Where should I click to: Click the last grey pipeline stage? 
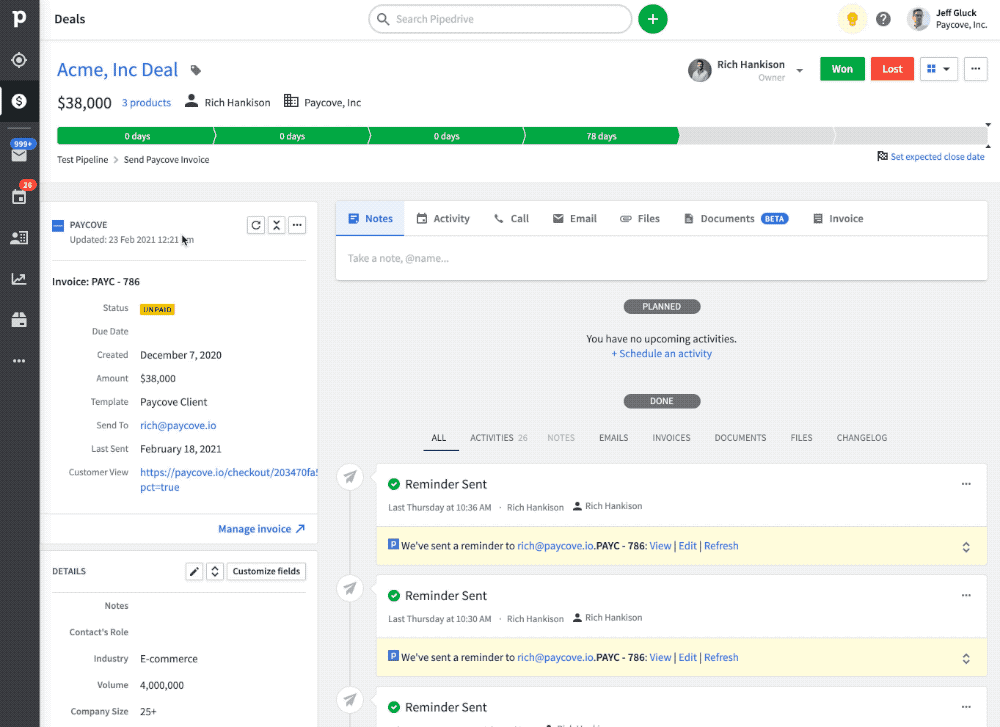pyautogui.click(x=911, y=136)
